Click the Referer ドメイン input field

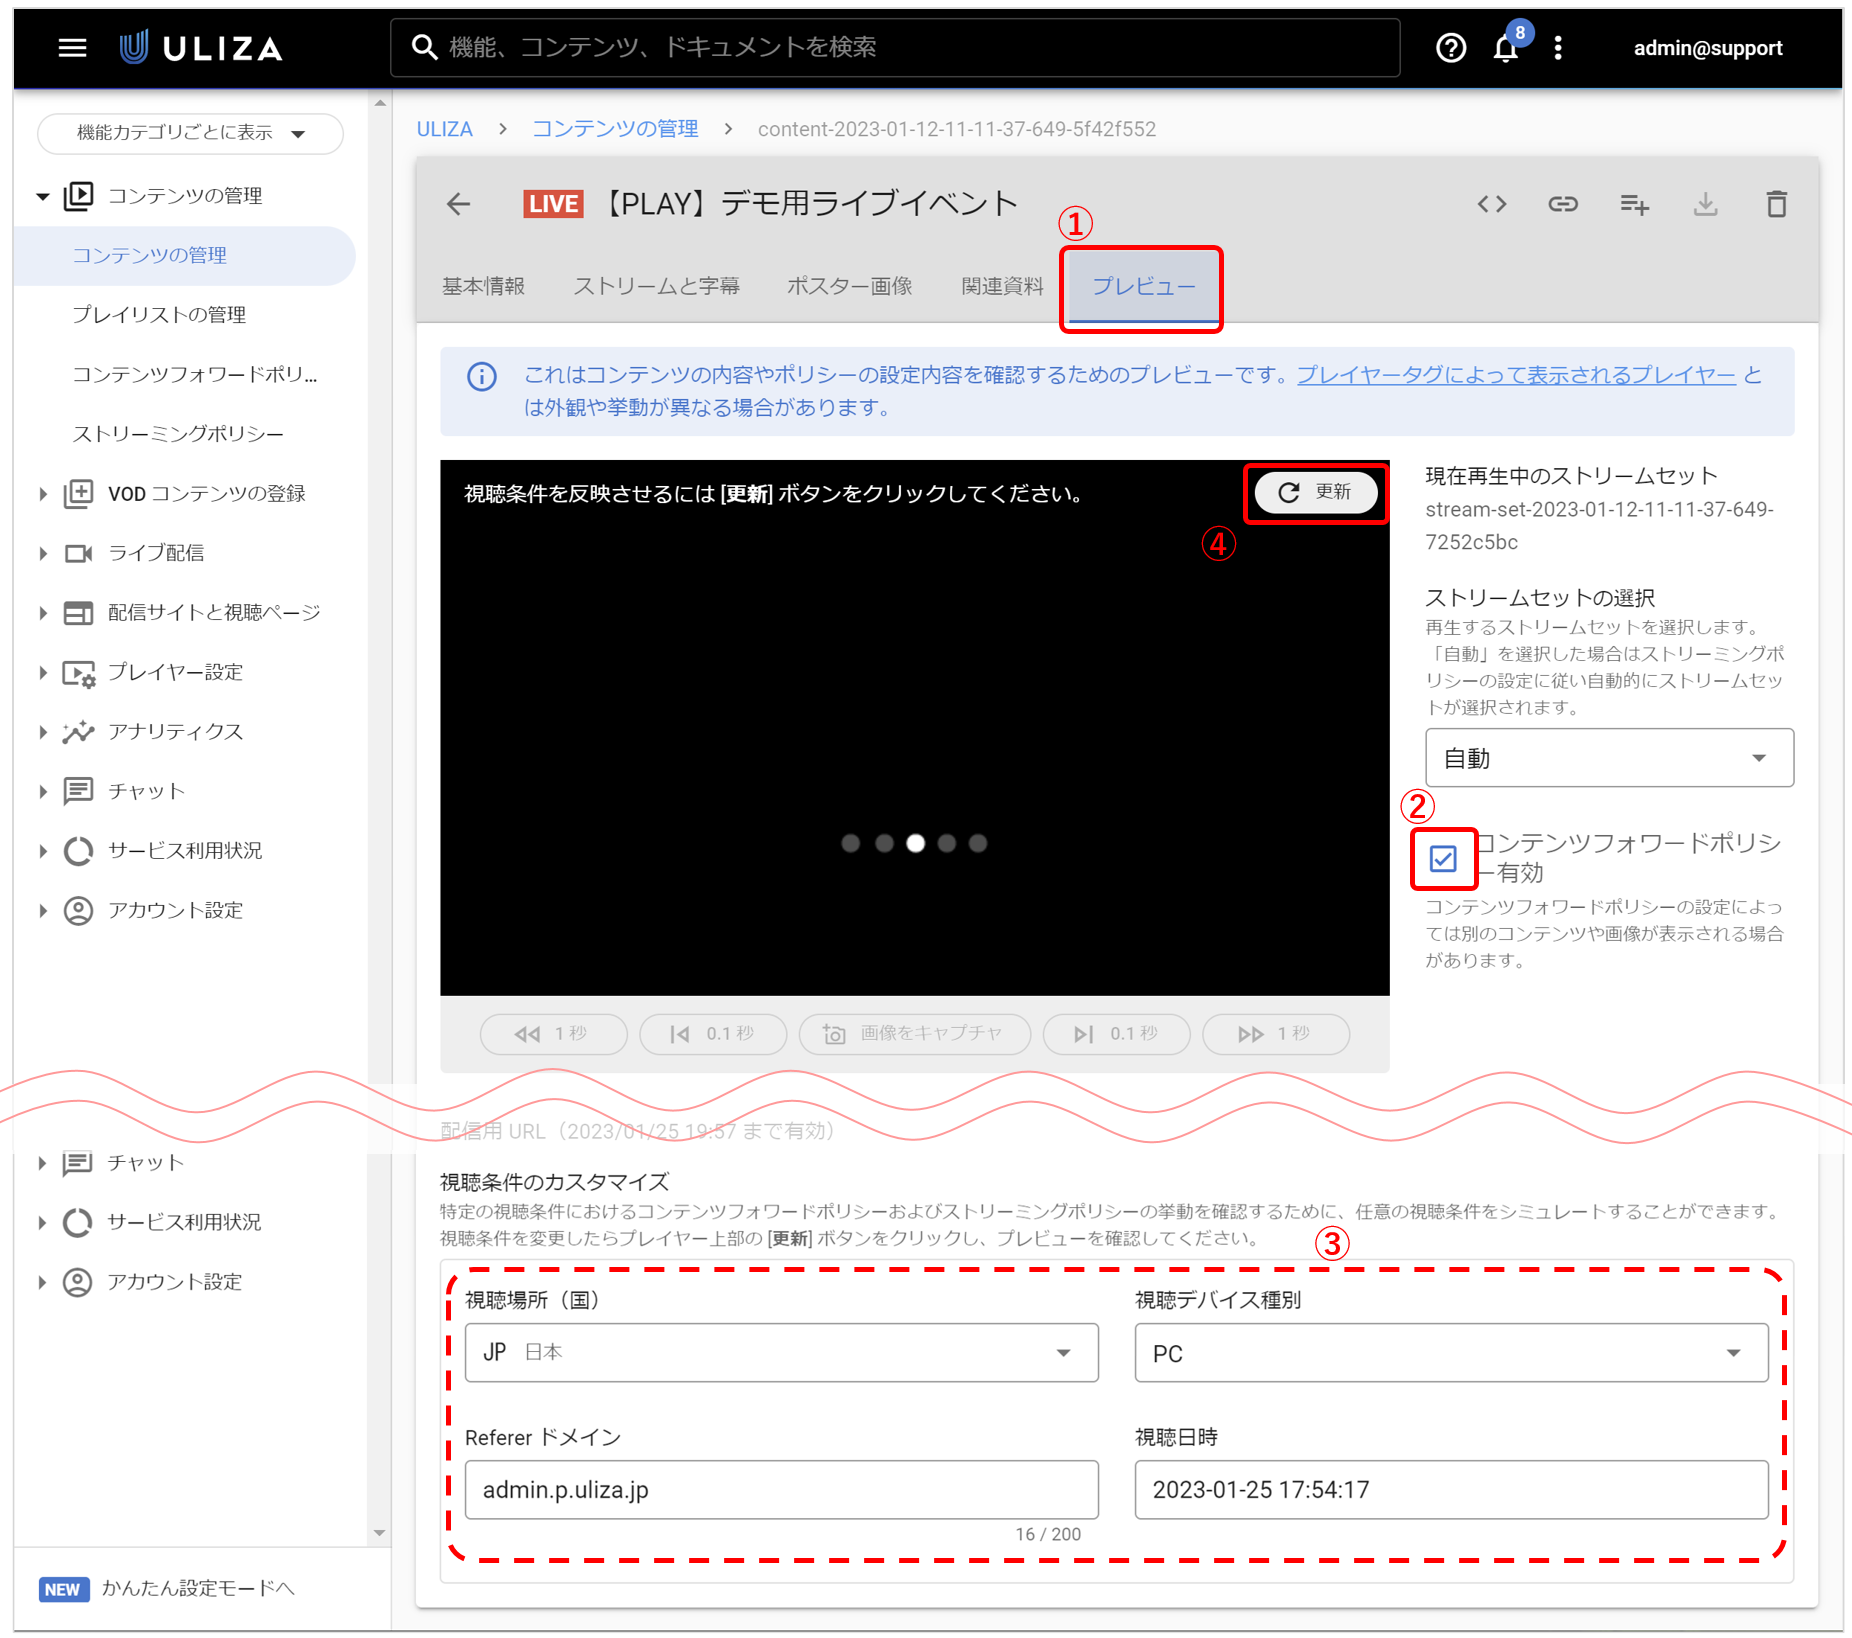point(781,1489)
